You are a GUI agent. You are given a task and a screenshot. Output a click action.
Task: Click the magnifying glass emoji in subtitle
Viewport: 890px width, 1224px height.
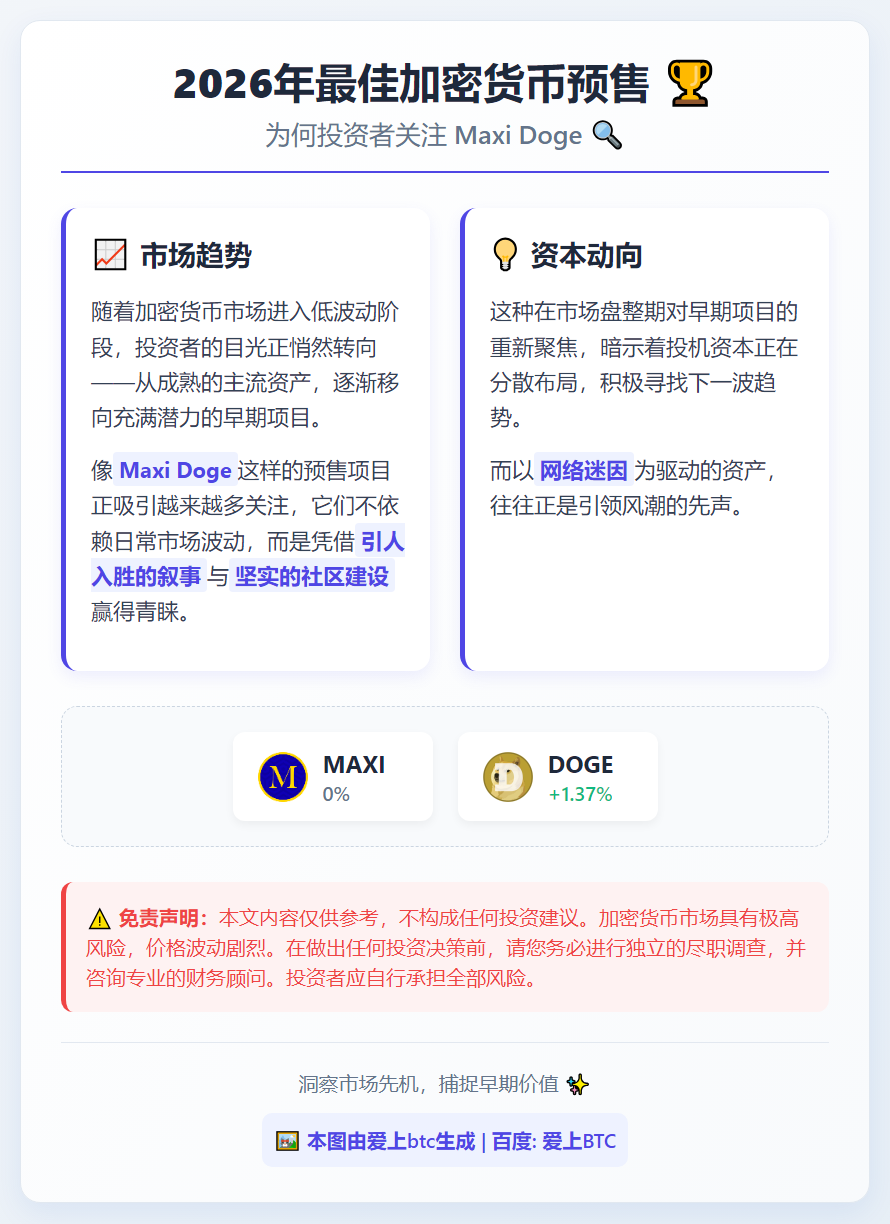click(607, 135)
